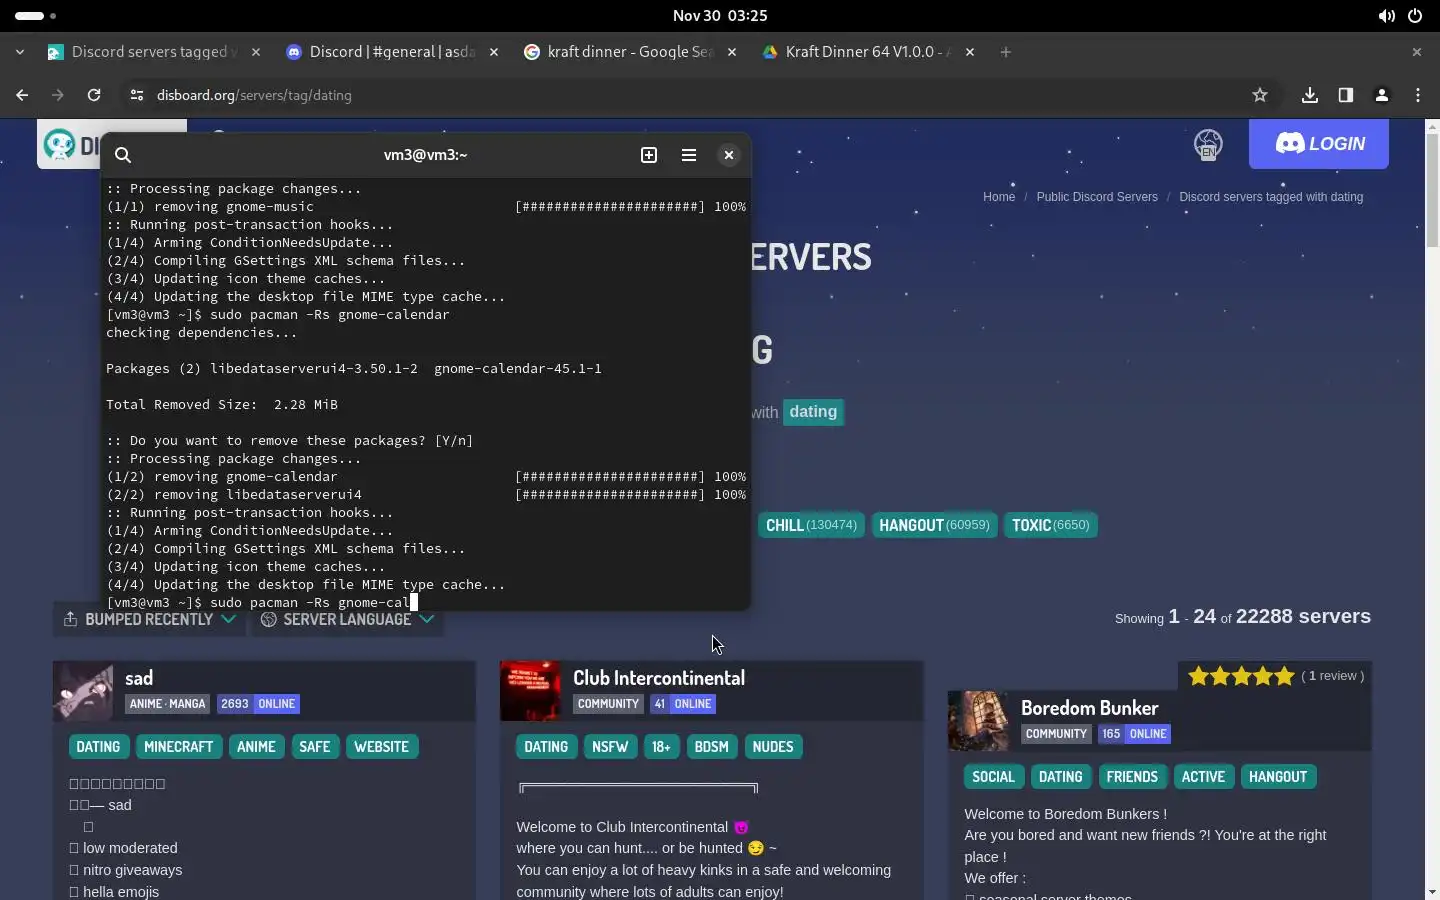1440x900 pixels.
Task: Click DATING tag on sad server card
Action: [x=98, y=747]
